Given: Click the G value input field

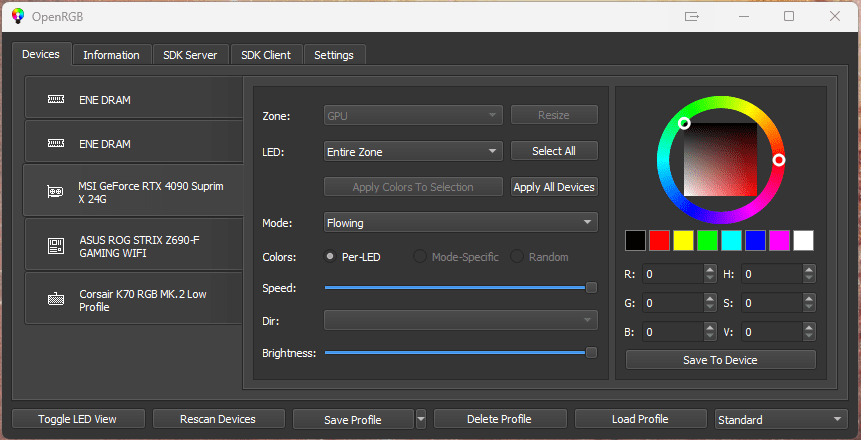Looking at the screenshot, I should click(x=673, y=303).
